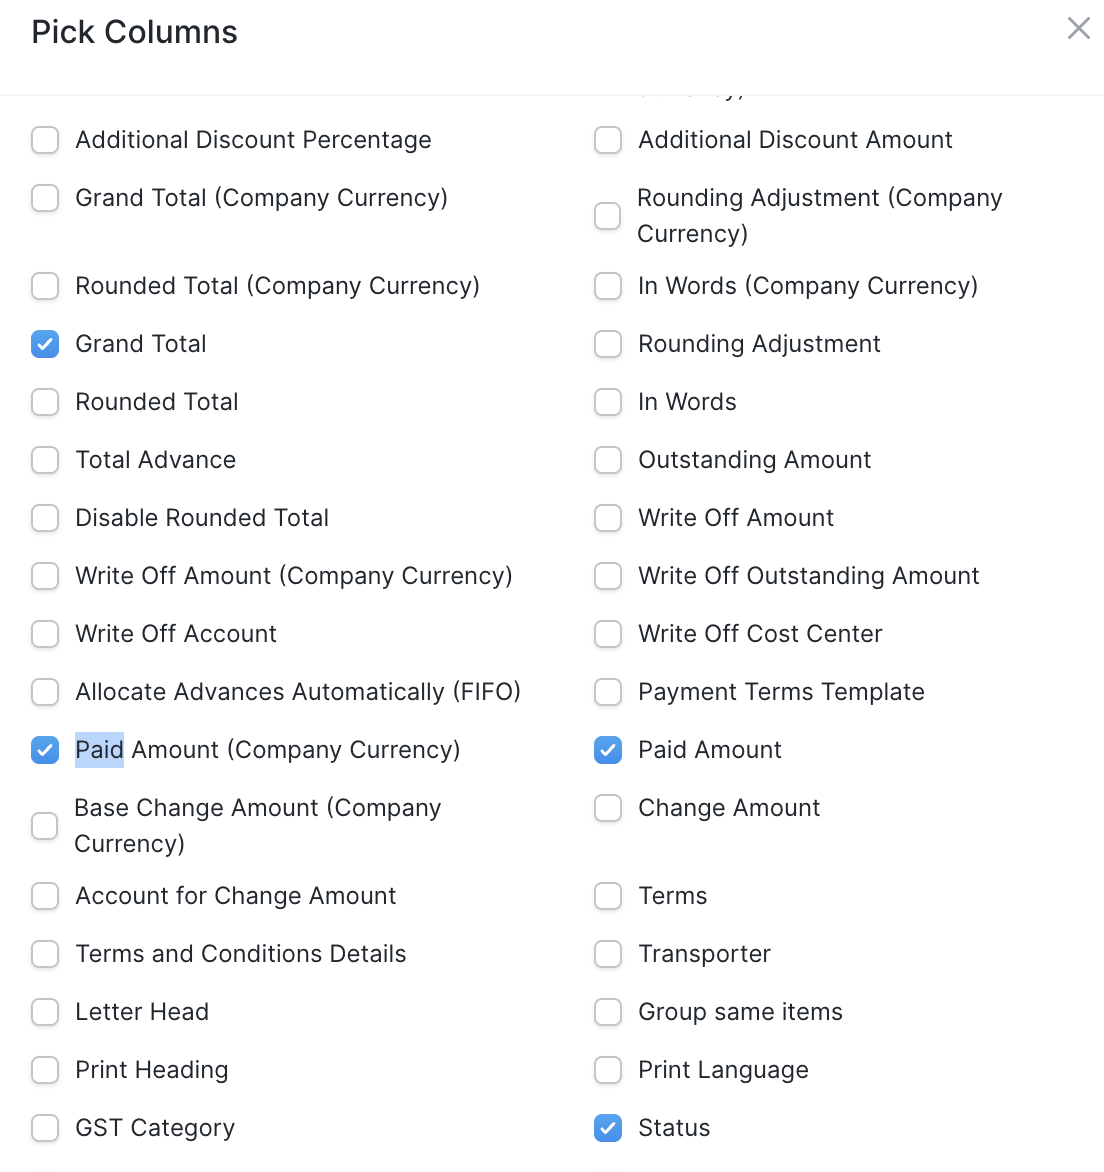Click the In Words label
Viewport: 1104px width, 1172px height.
pyautogui.click(x=687, y=402)
